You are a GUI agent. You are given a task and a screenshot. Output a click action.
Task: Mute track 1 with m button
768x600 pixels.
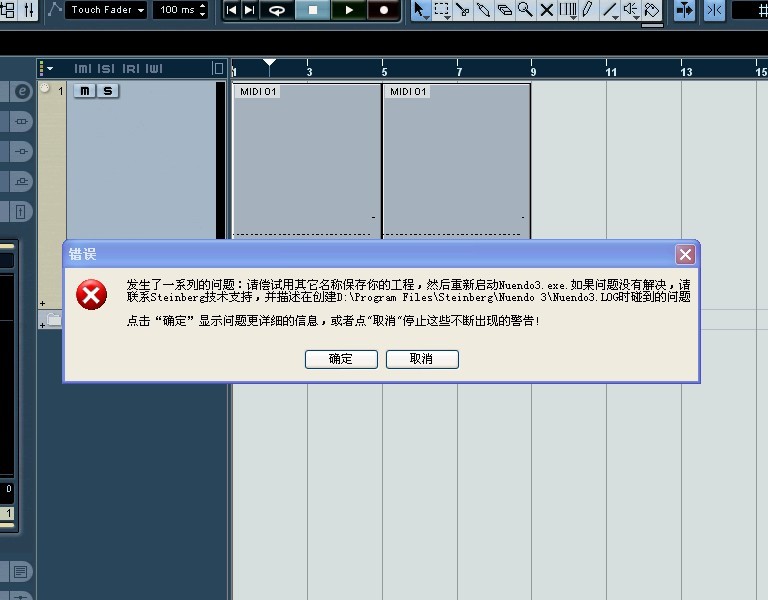click(85, 91)
